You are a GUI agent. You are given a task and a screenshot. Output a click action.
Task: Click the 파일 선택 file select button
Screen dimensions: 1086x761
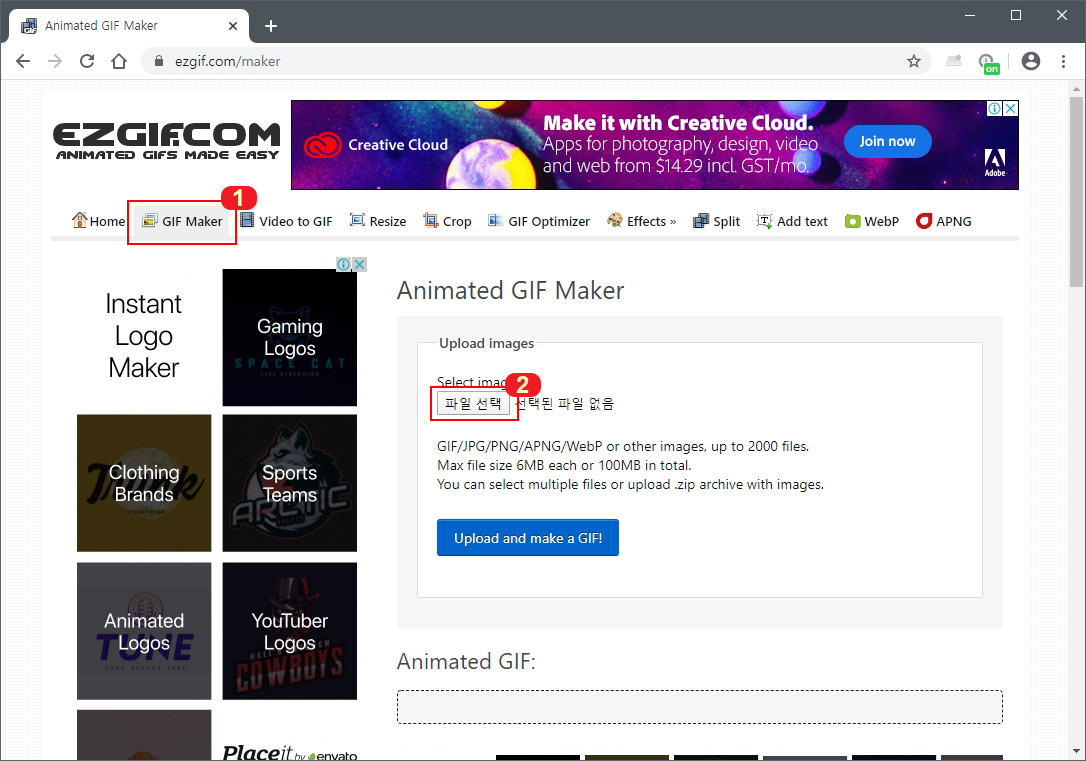pyautogui.click(x=473, y=404)
